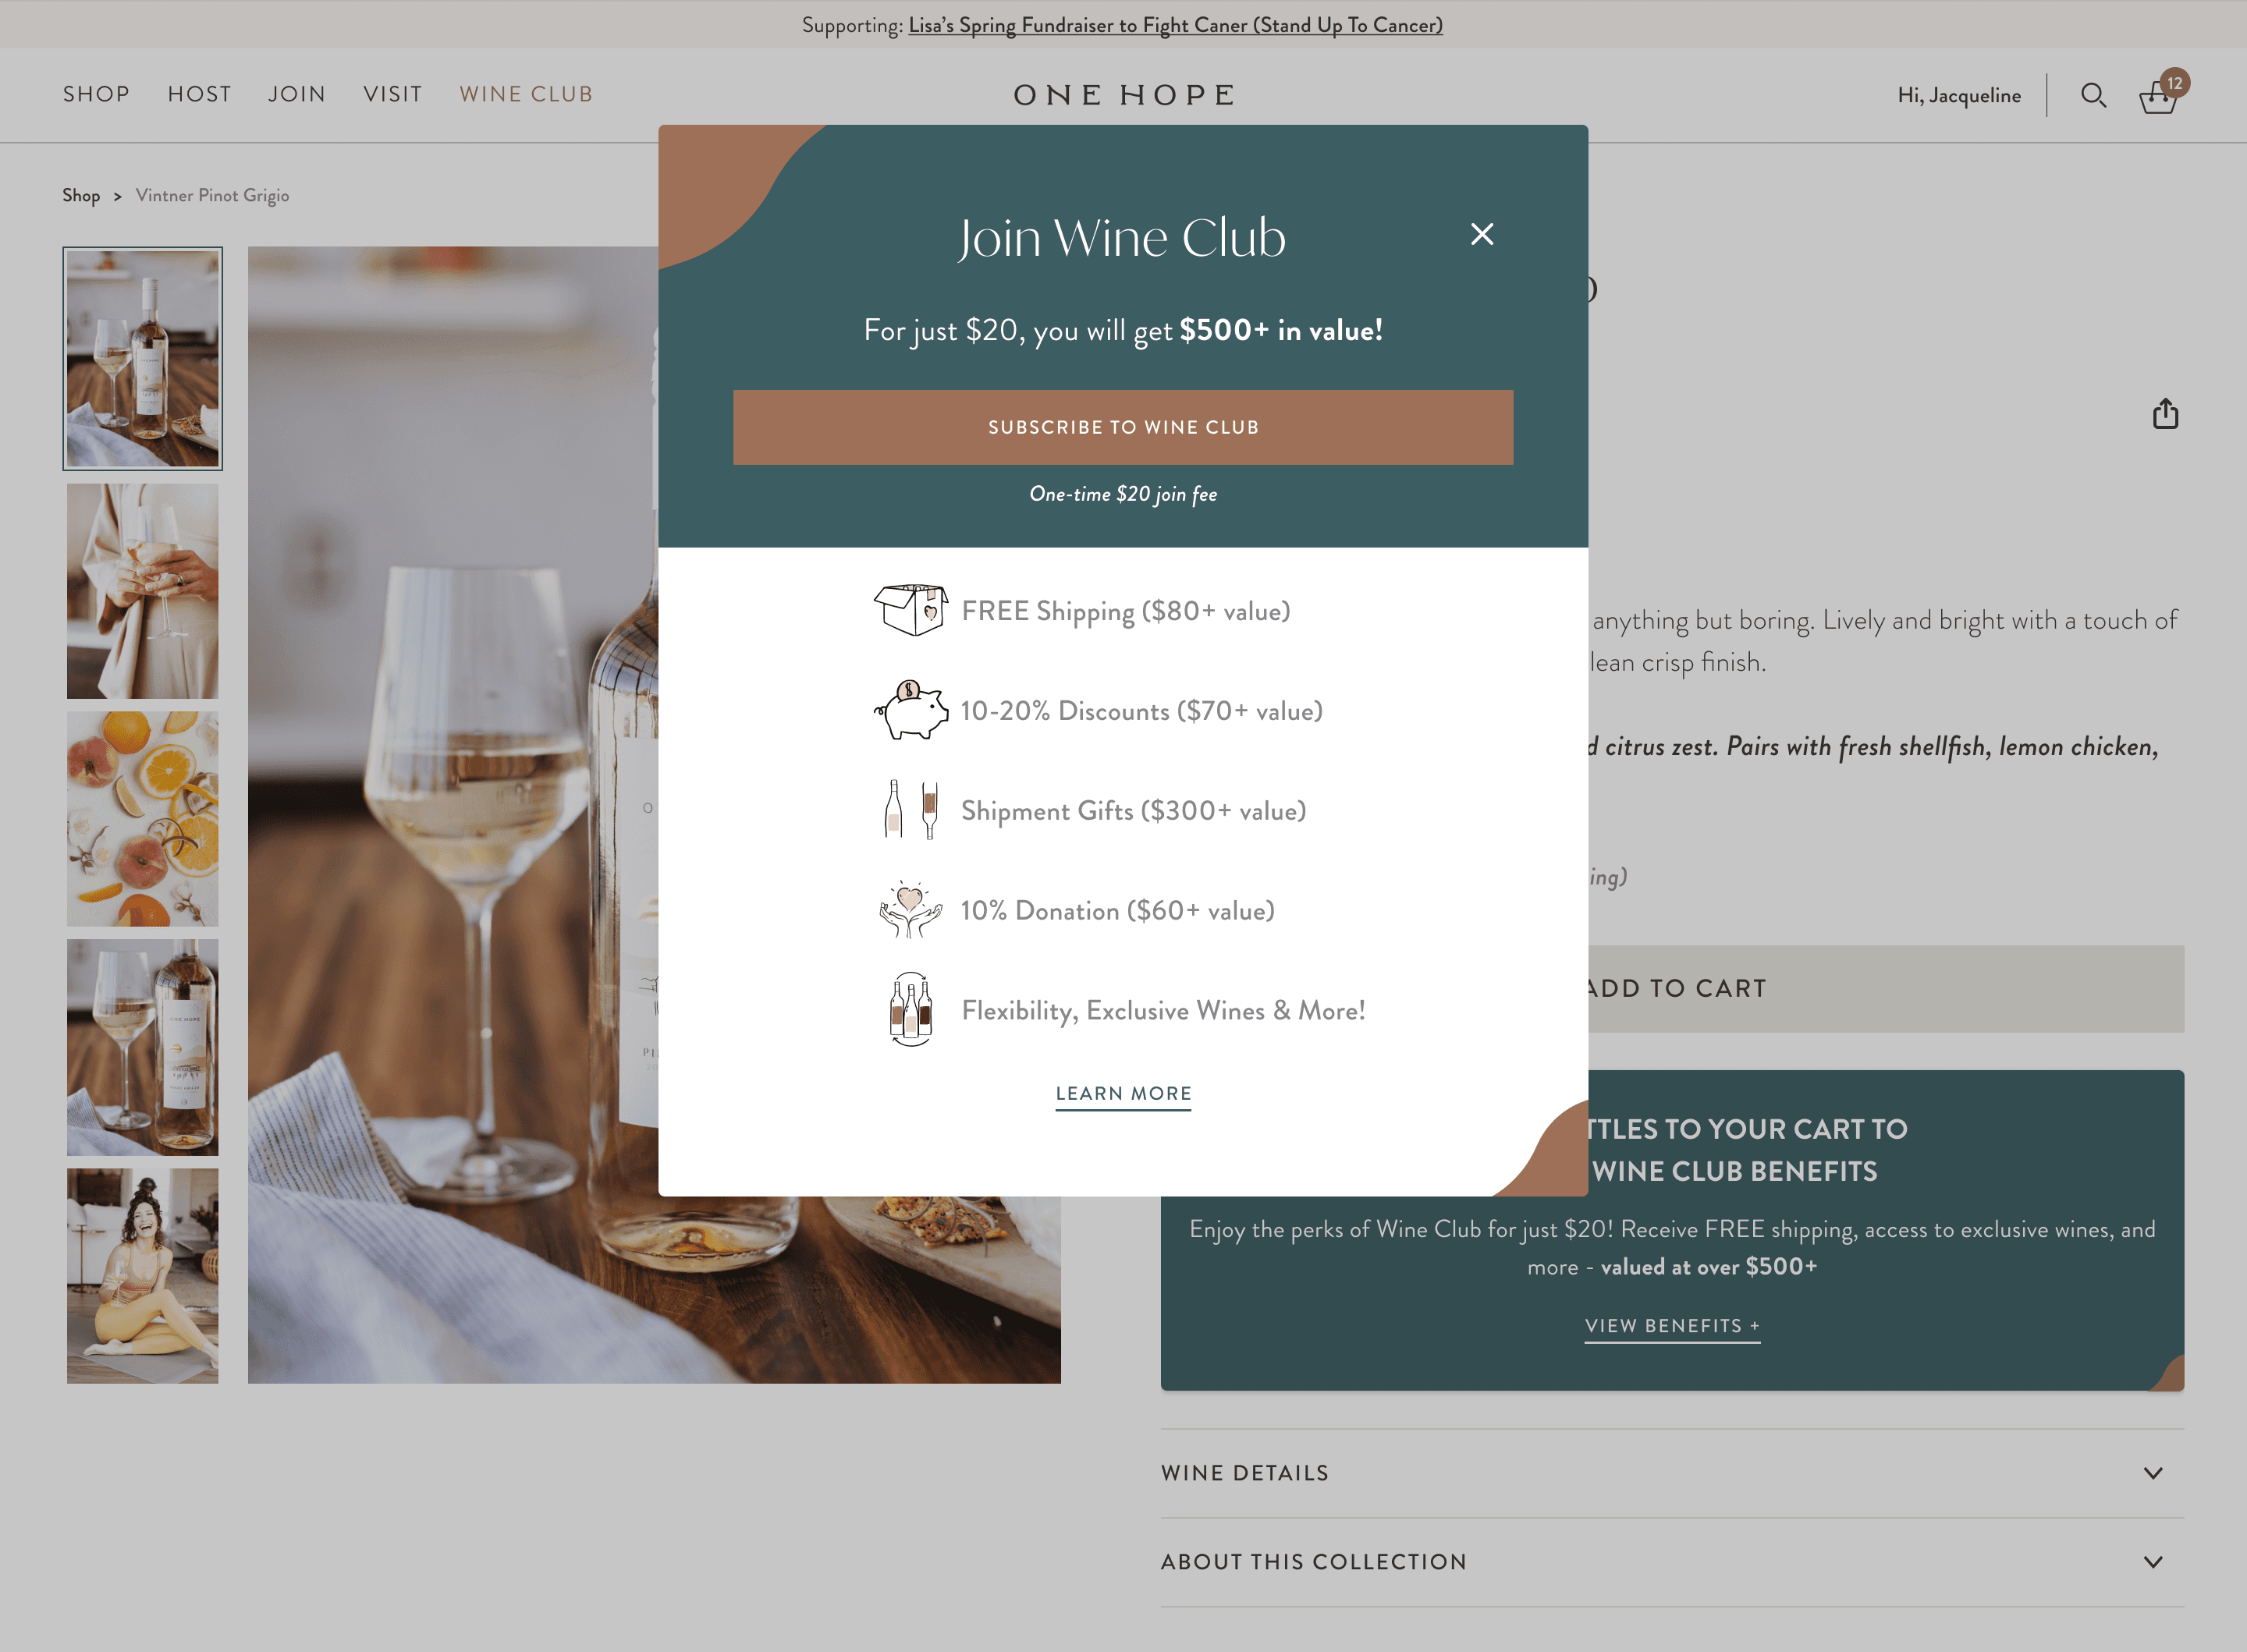Click the share icon beside the product
Screen dimensions: 2247x1652
(2165, 413)
